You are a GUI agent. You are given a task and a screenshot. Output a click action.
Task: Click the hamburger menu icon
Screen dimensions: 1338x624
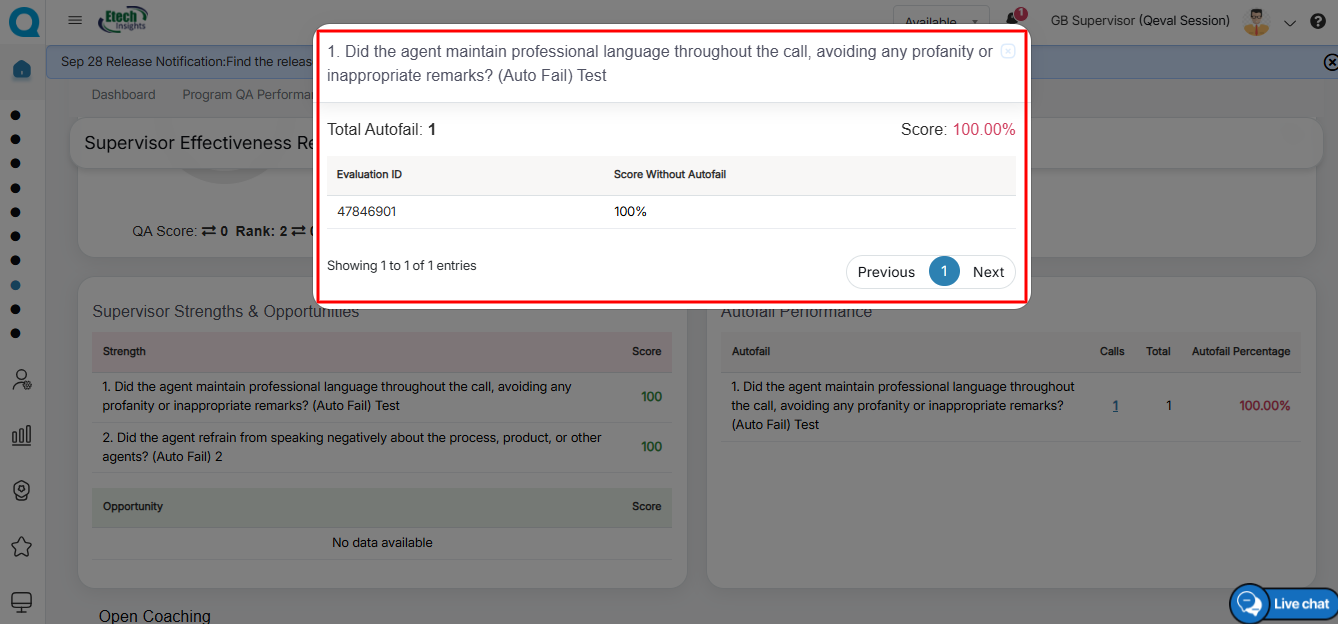[x=75, y=20]
